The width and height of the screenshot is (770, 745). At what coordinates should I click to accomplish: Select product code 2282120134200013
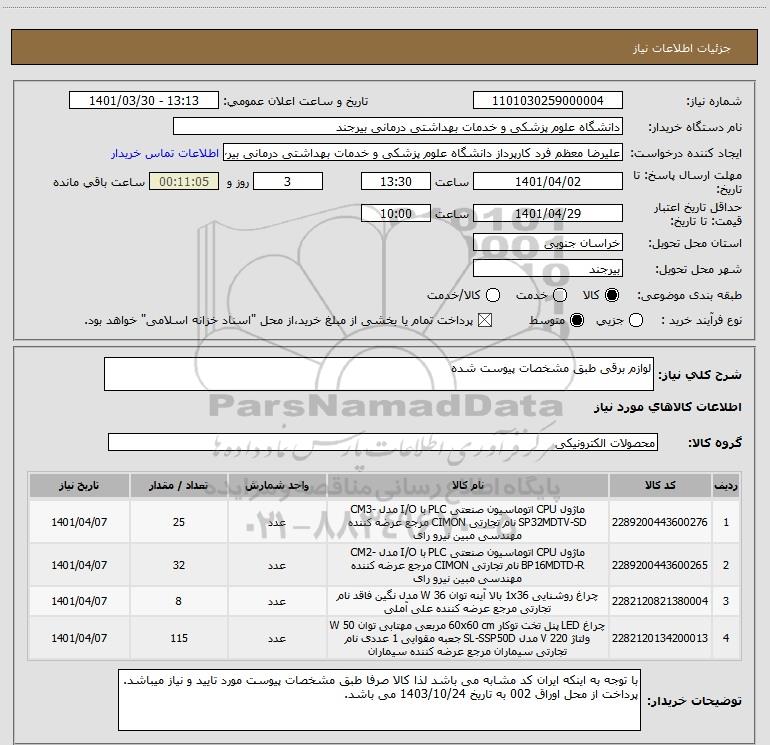coord(660,638)
